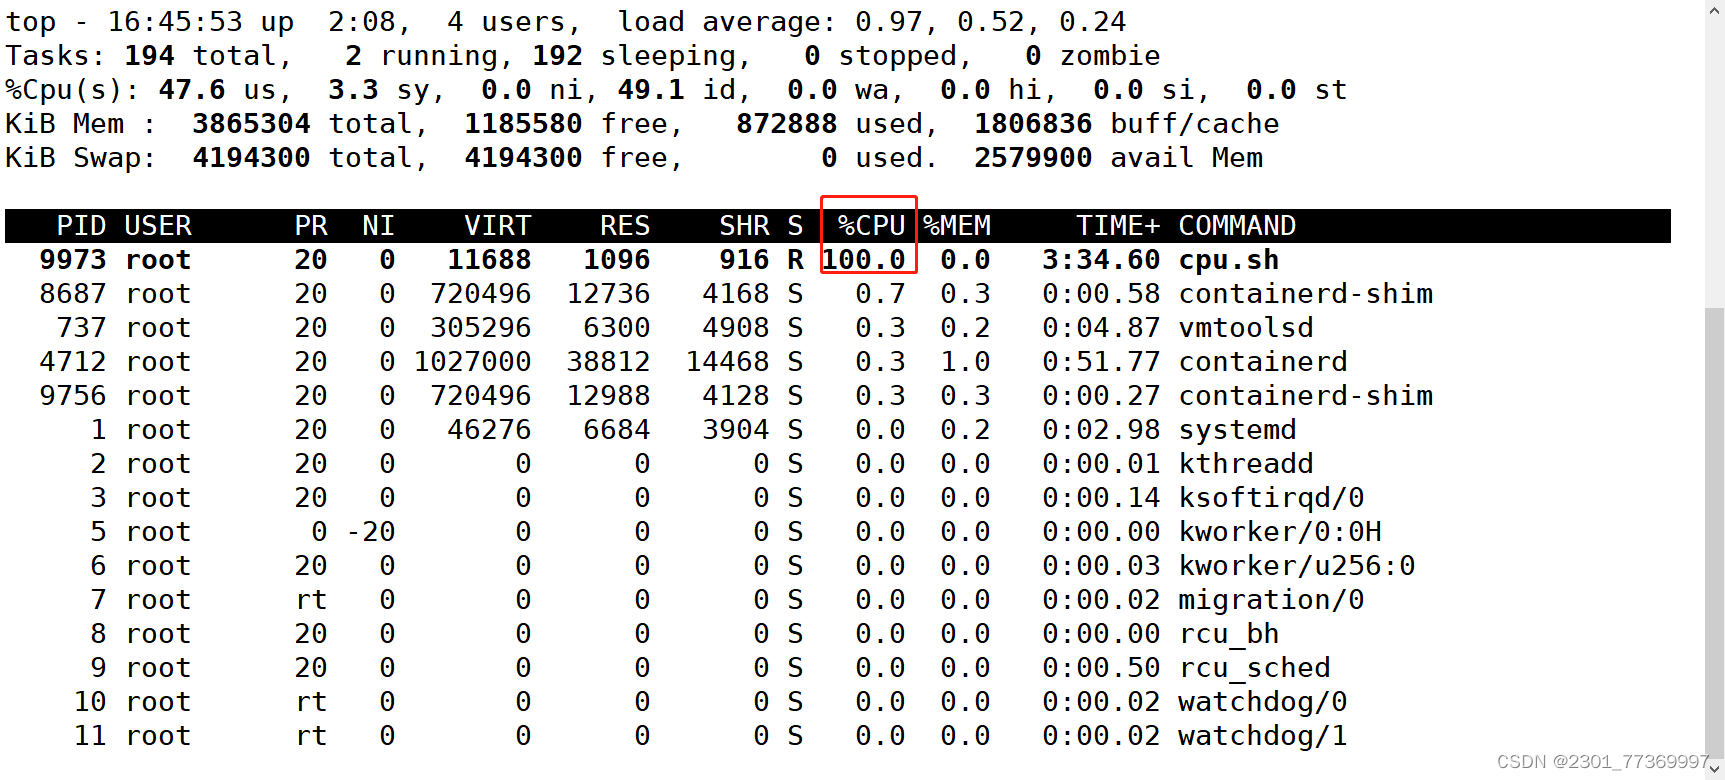Click the 49.1 id idle CPU value
Viewport: 1725px width, 780px height.
tap(651, 90)
